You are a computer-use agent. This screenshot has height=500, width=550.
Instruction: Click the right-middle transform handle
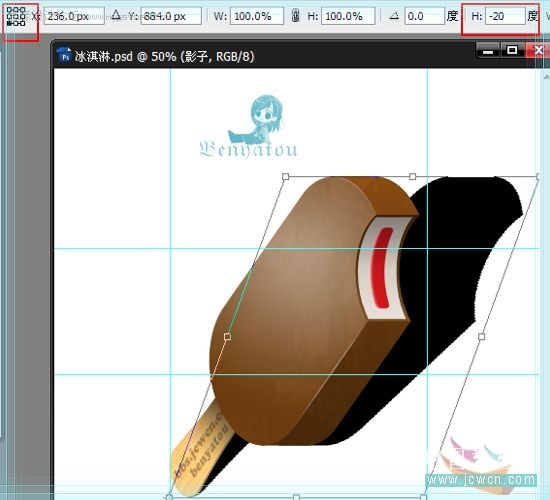(482, 337)
